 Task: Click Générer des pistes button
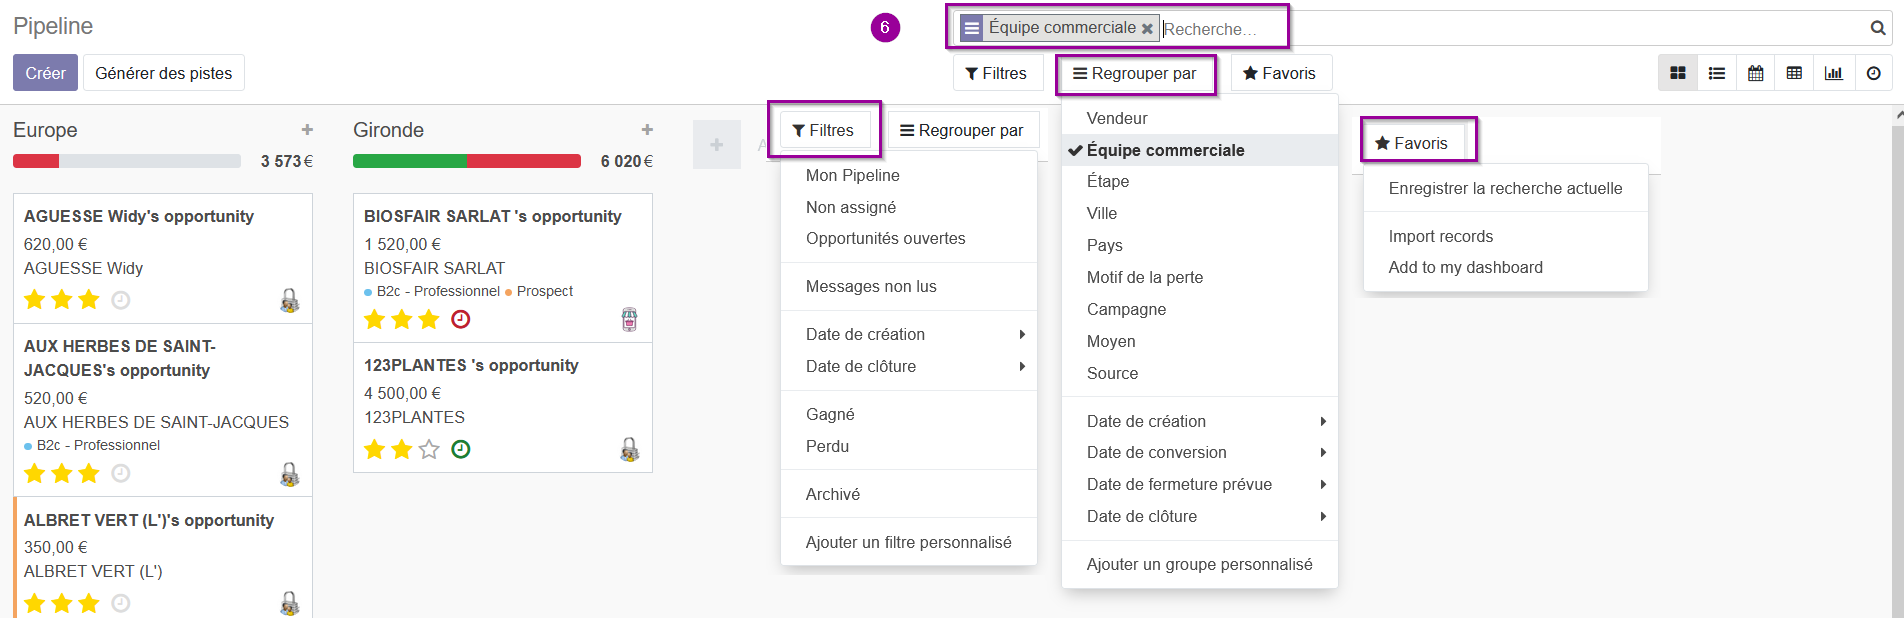pyautogui.click(x=164, y=73)
